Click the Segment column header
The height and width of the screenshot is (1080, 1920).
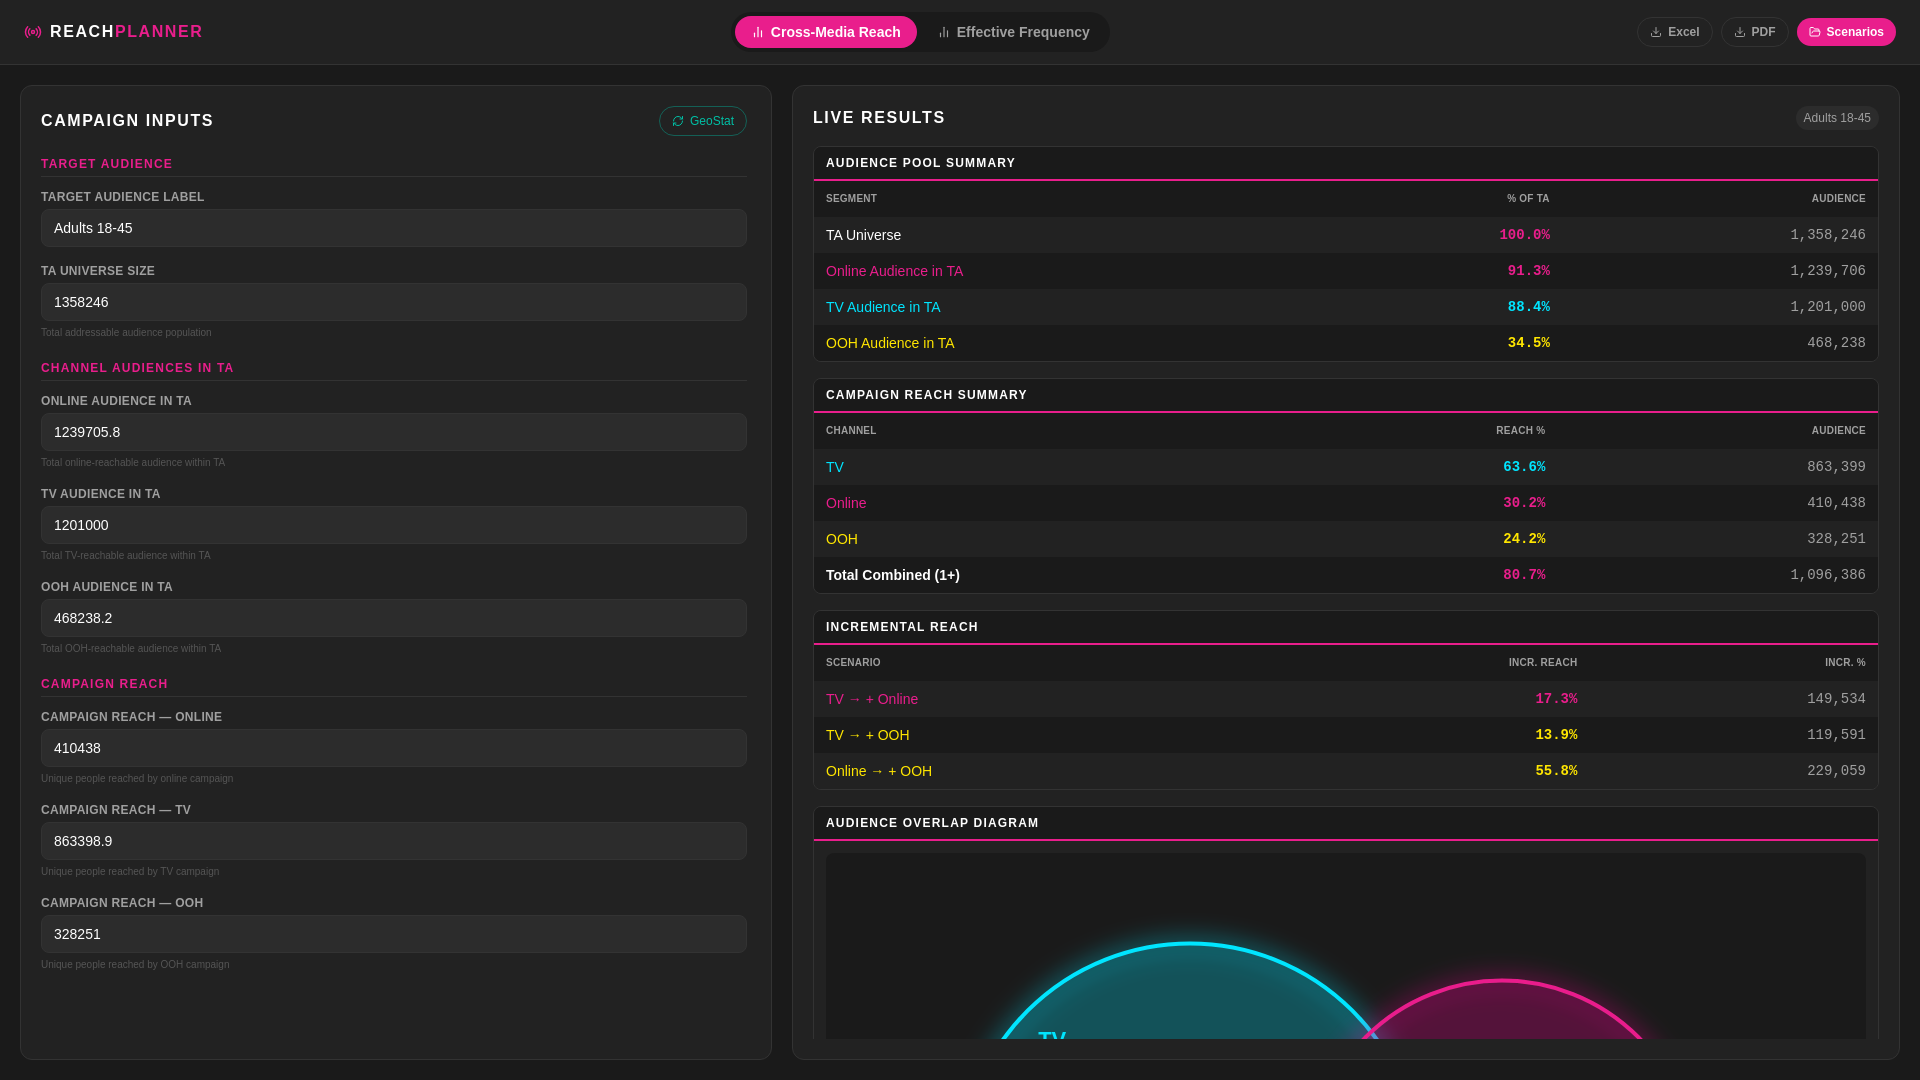(x=851, y=199)
